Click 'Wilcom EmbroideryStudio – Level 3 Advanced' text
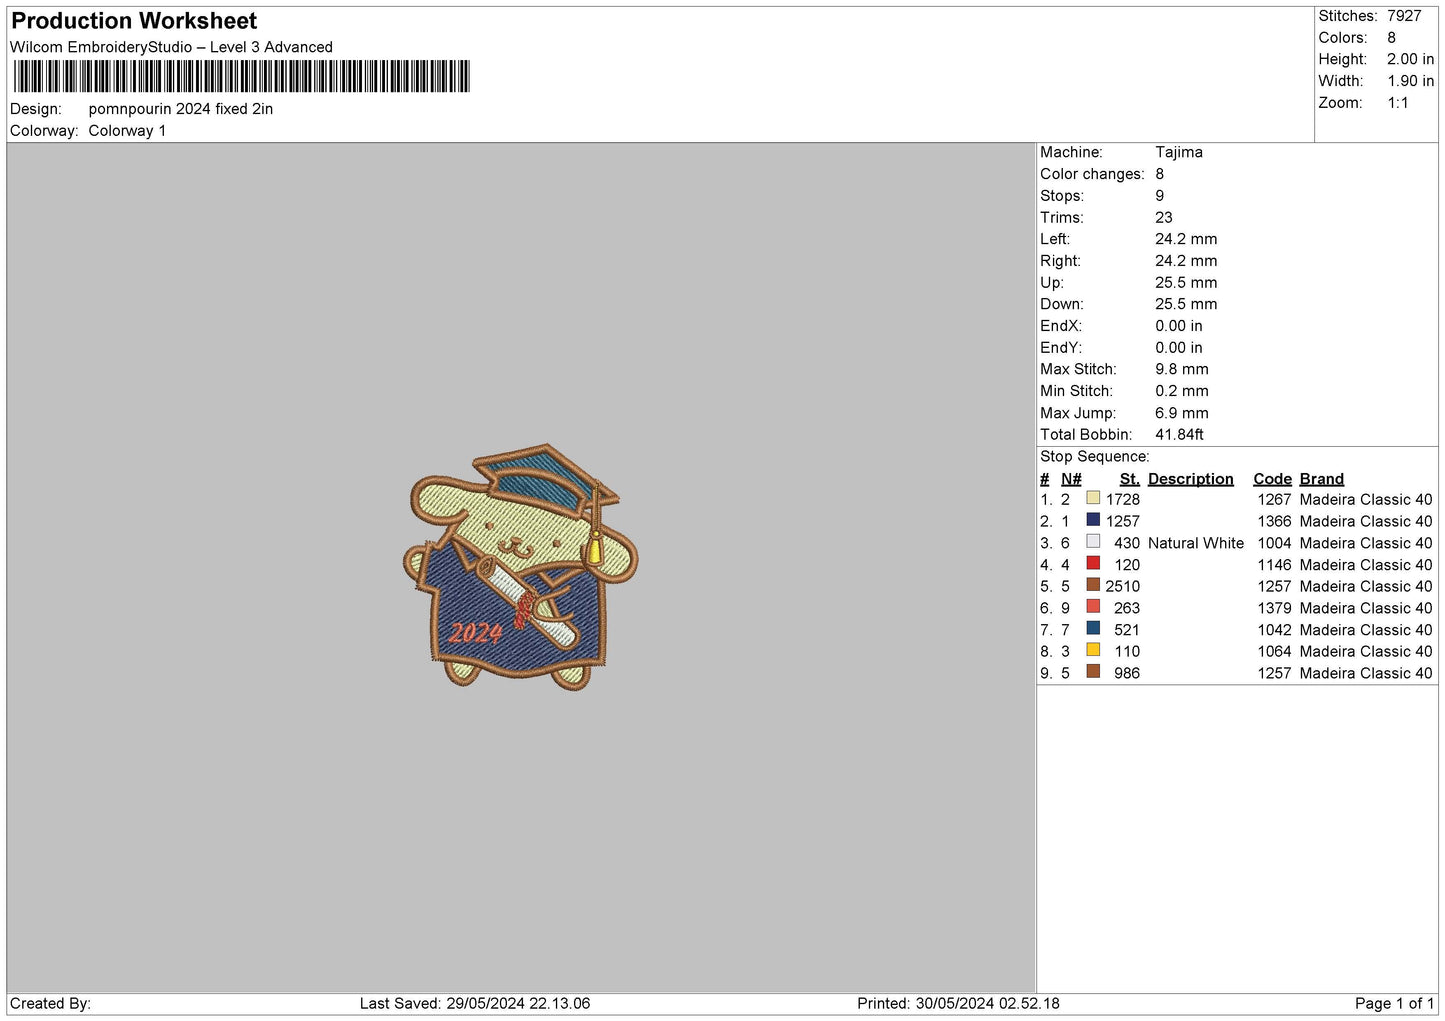The width and height of the screenshot is (1445, 1021). pos(171,47)
